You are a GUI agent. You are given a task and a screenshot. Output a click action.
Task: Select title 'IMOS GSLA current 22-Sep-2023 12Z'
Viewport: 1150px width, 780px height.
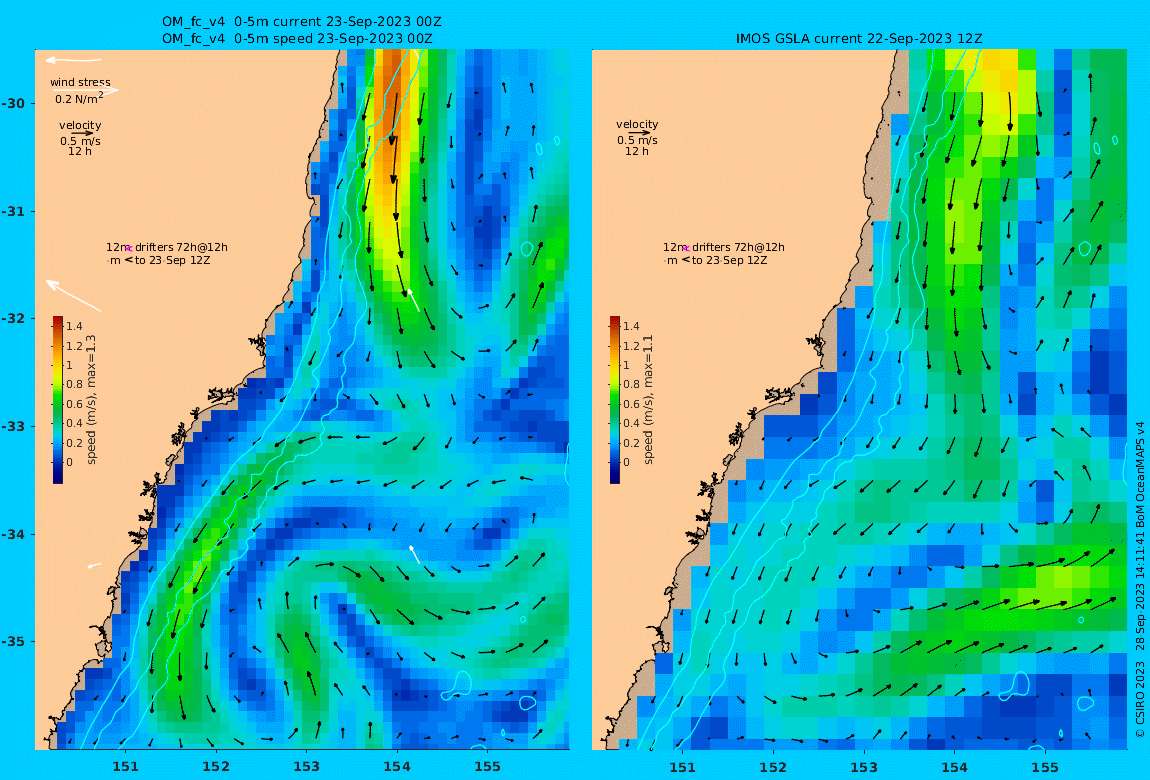tap(859, 39)
